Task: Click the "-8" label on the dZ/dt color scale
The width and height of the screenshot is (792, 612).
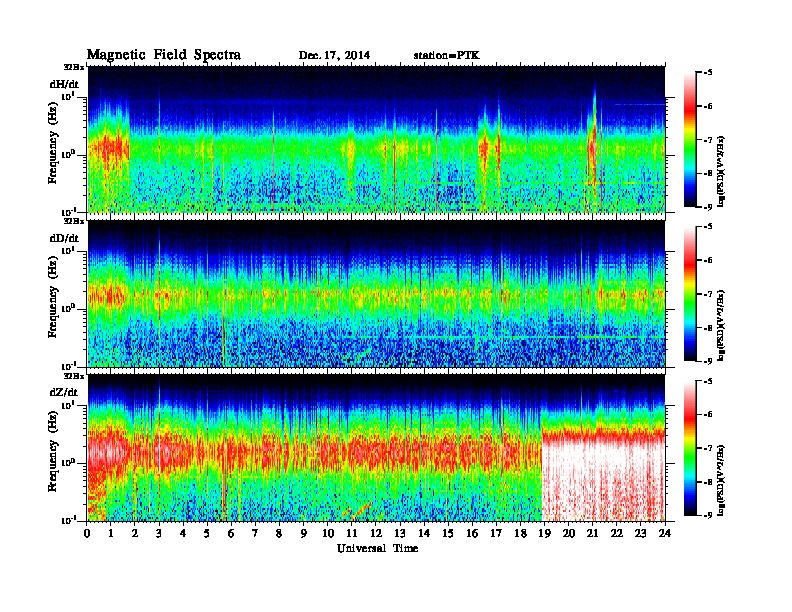Action: (708, 482)
